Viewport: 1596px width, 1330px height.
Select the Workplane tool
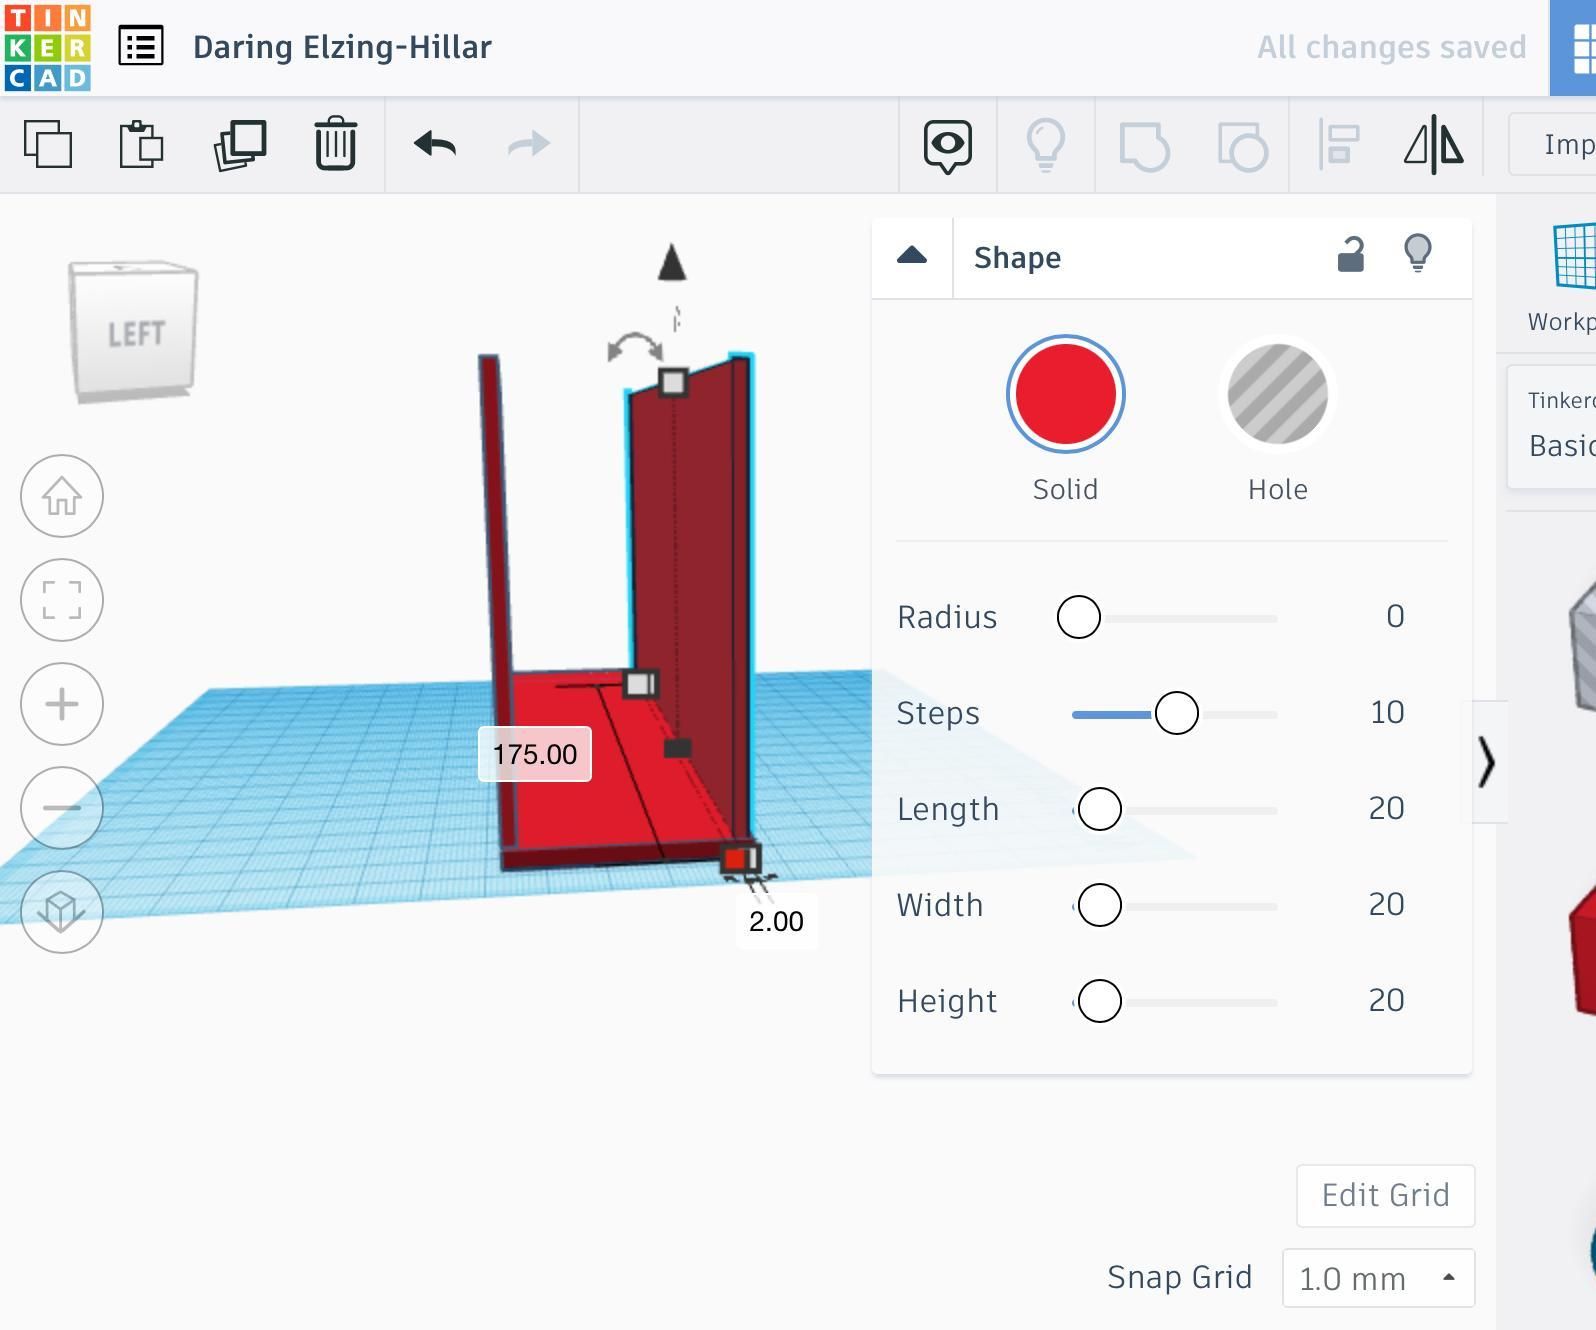(1562, 276)
